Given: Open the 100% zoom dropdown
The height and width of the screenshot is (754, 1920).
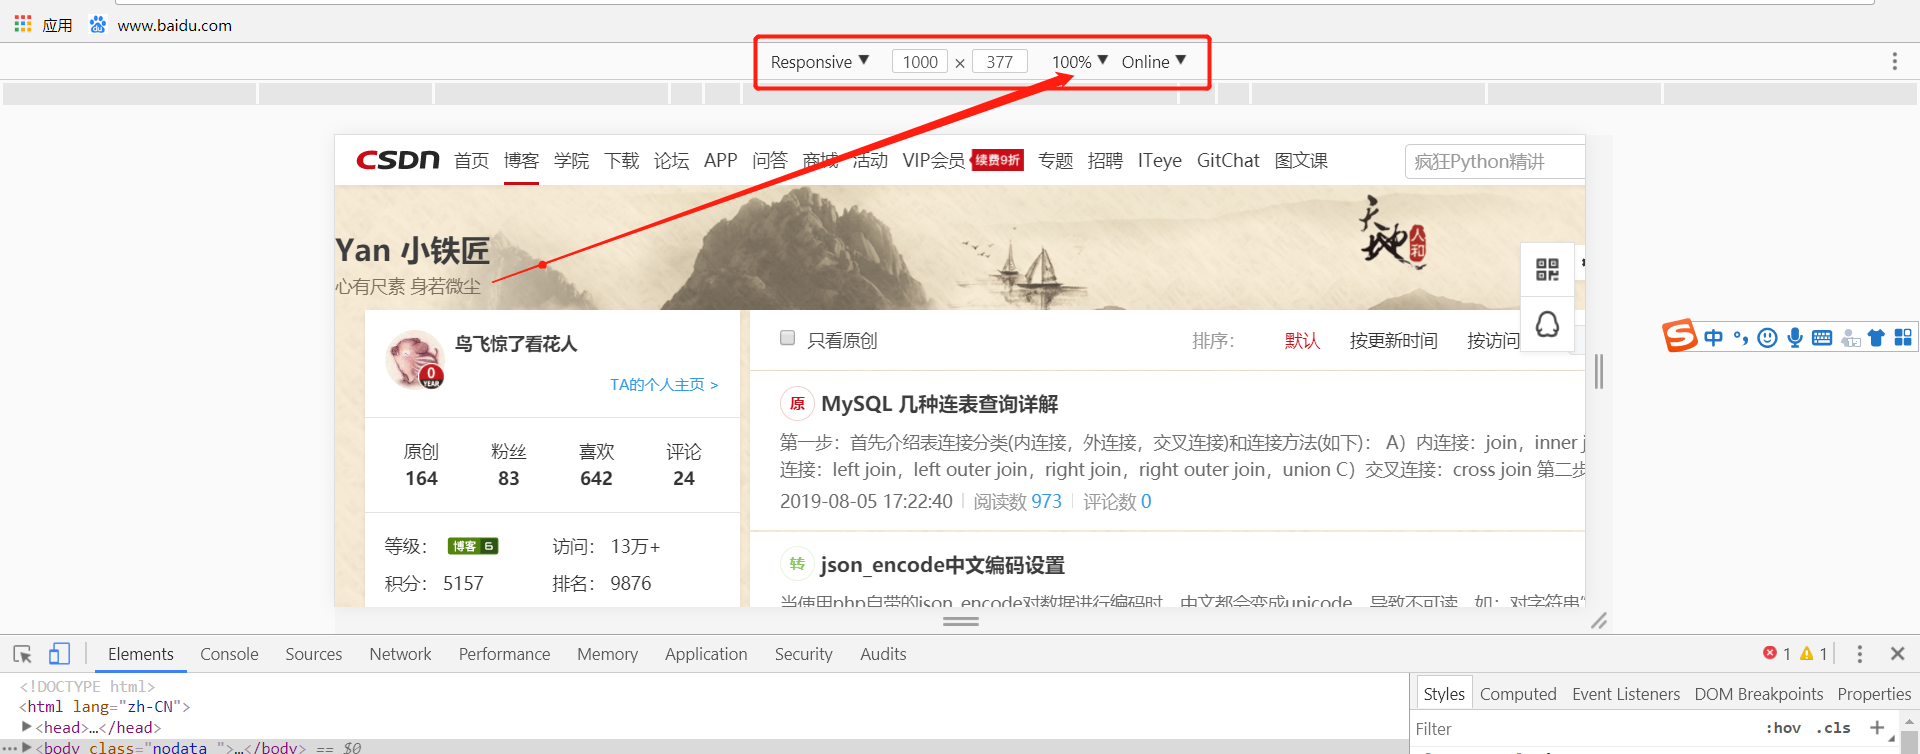Looking at the screenshot, I should click(1079, 62).
